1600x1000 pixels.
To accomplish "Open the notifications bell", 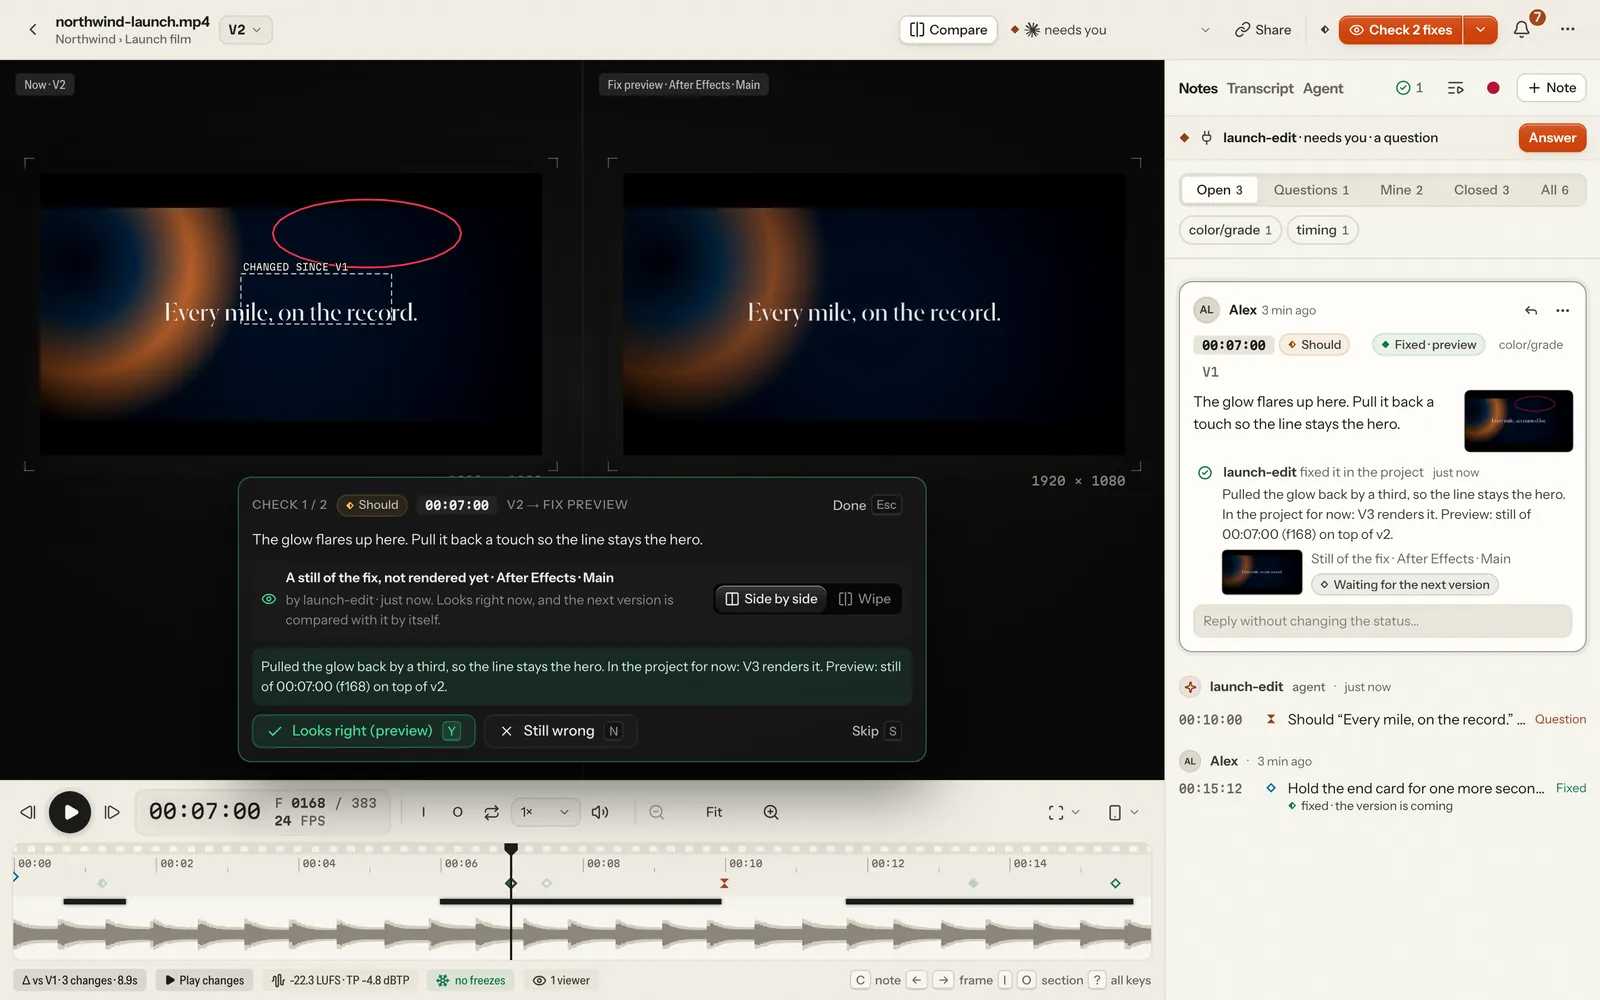I will click(1521, 30).
